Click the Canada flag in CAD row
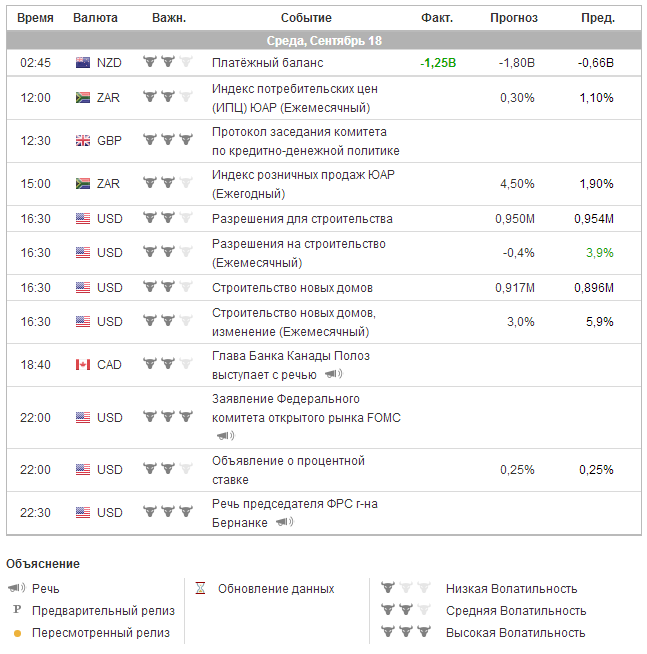 point(84,365)
